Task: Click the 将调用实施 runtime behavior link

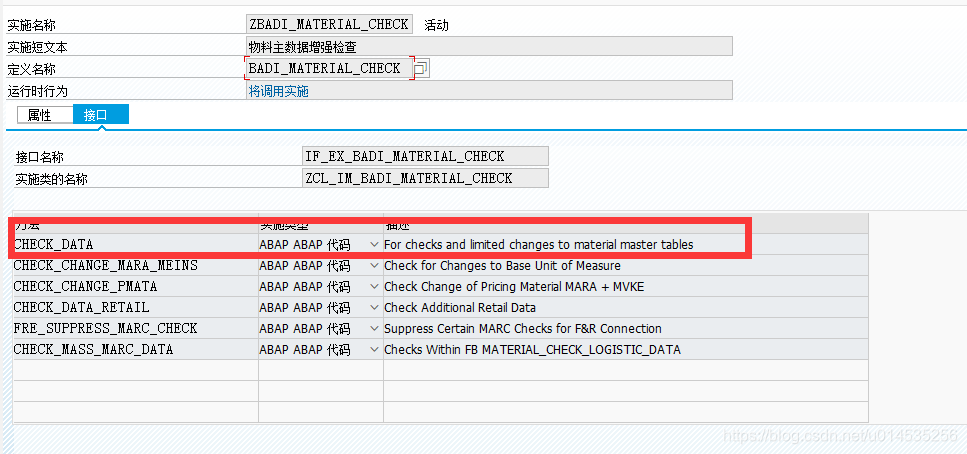Action: point(278,92)
